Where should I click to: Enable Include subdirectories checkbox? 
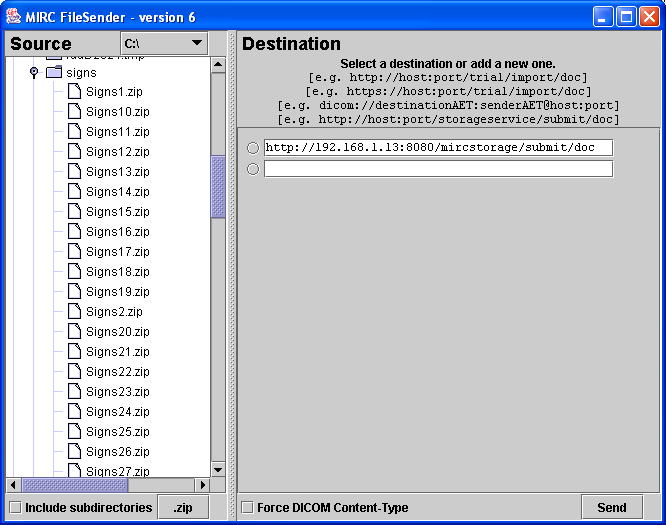coord(16,507)
